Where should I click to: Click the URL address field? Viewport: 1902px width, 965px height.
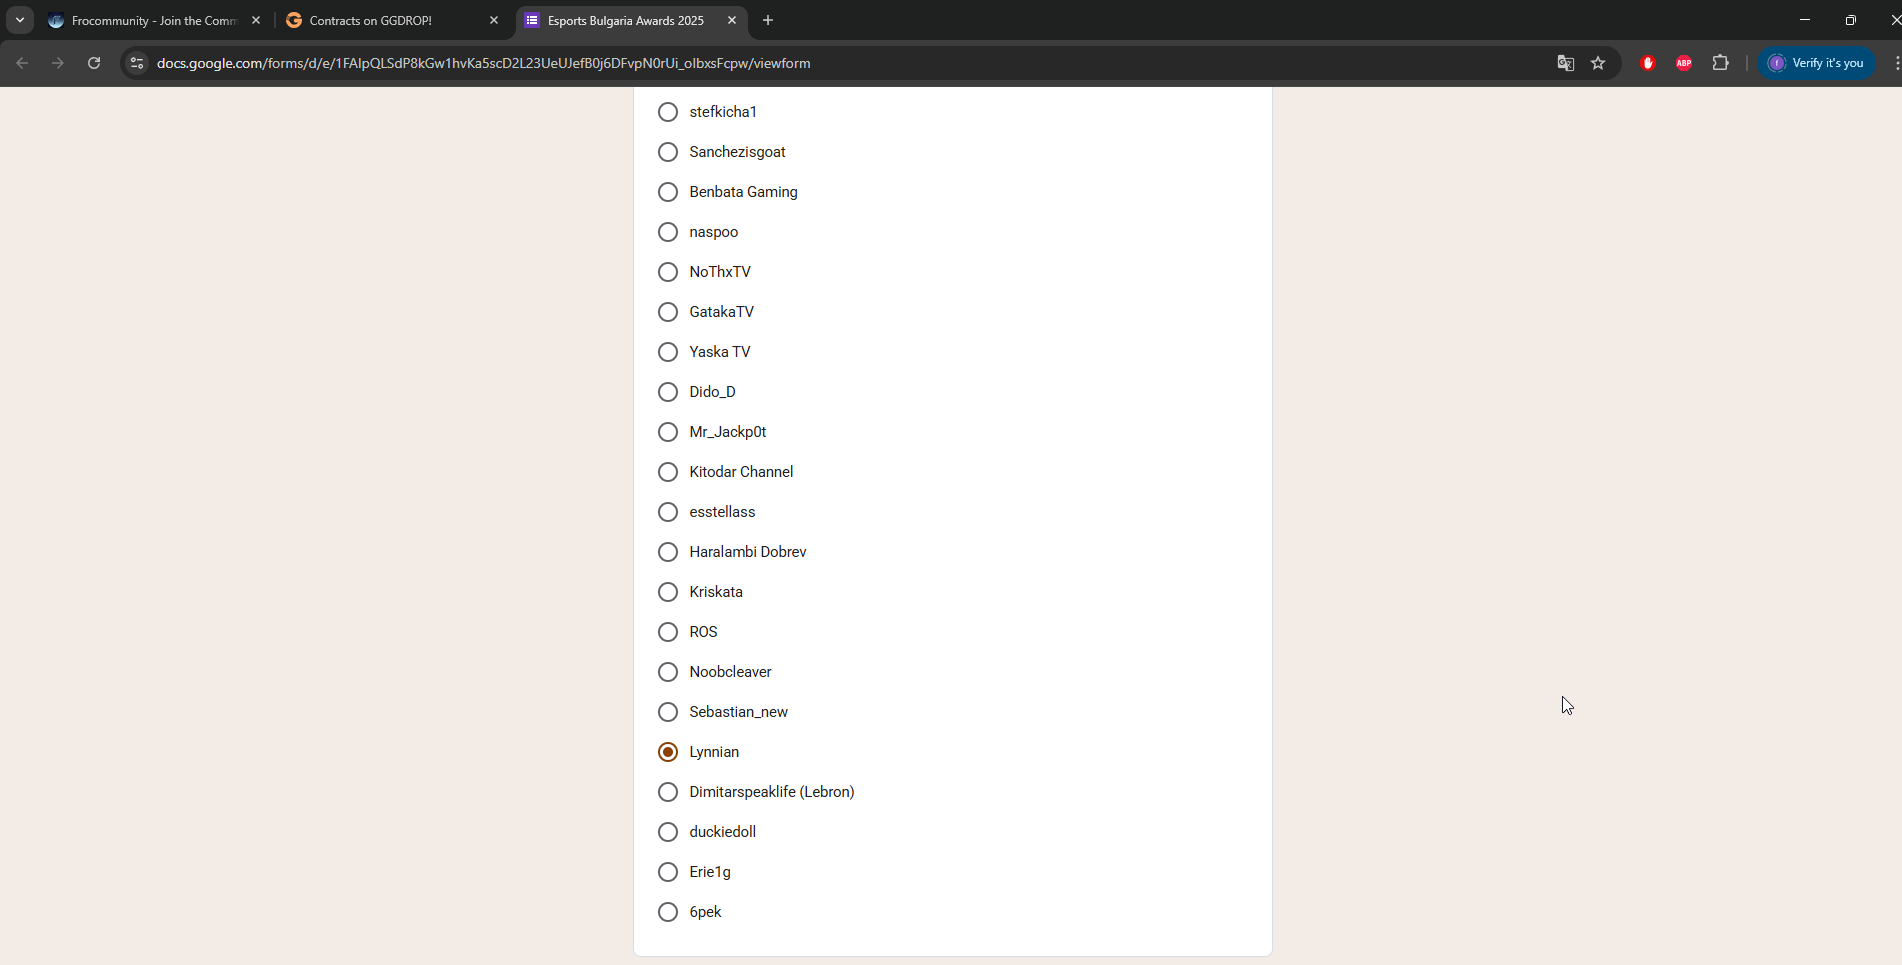click(840, 63)
